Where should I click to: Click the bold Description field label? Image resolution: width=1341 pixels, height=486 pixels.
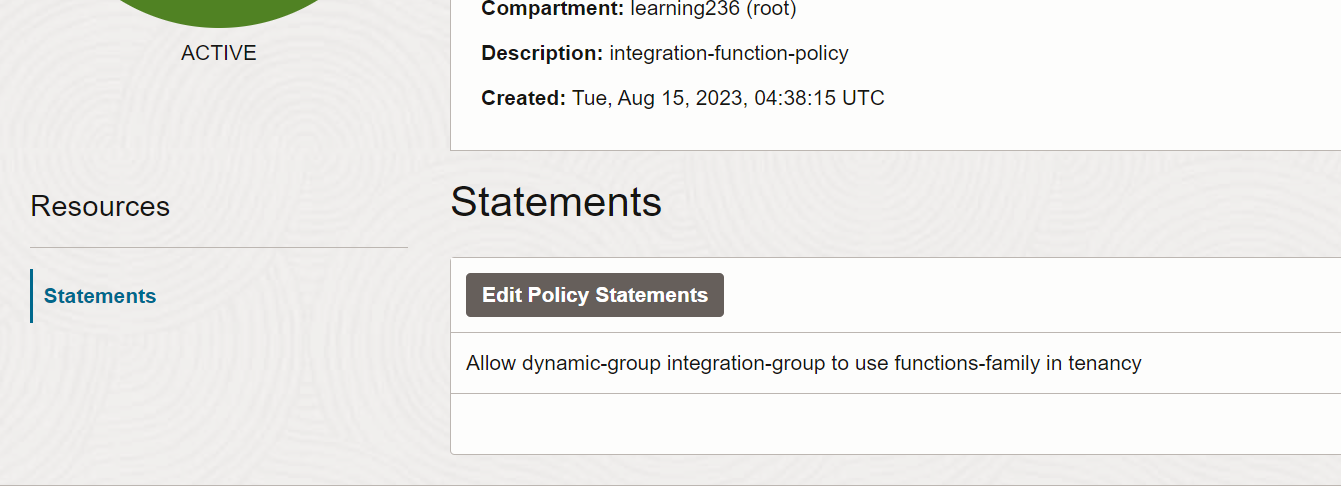pos(542,53)
